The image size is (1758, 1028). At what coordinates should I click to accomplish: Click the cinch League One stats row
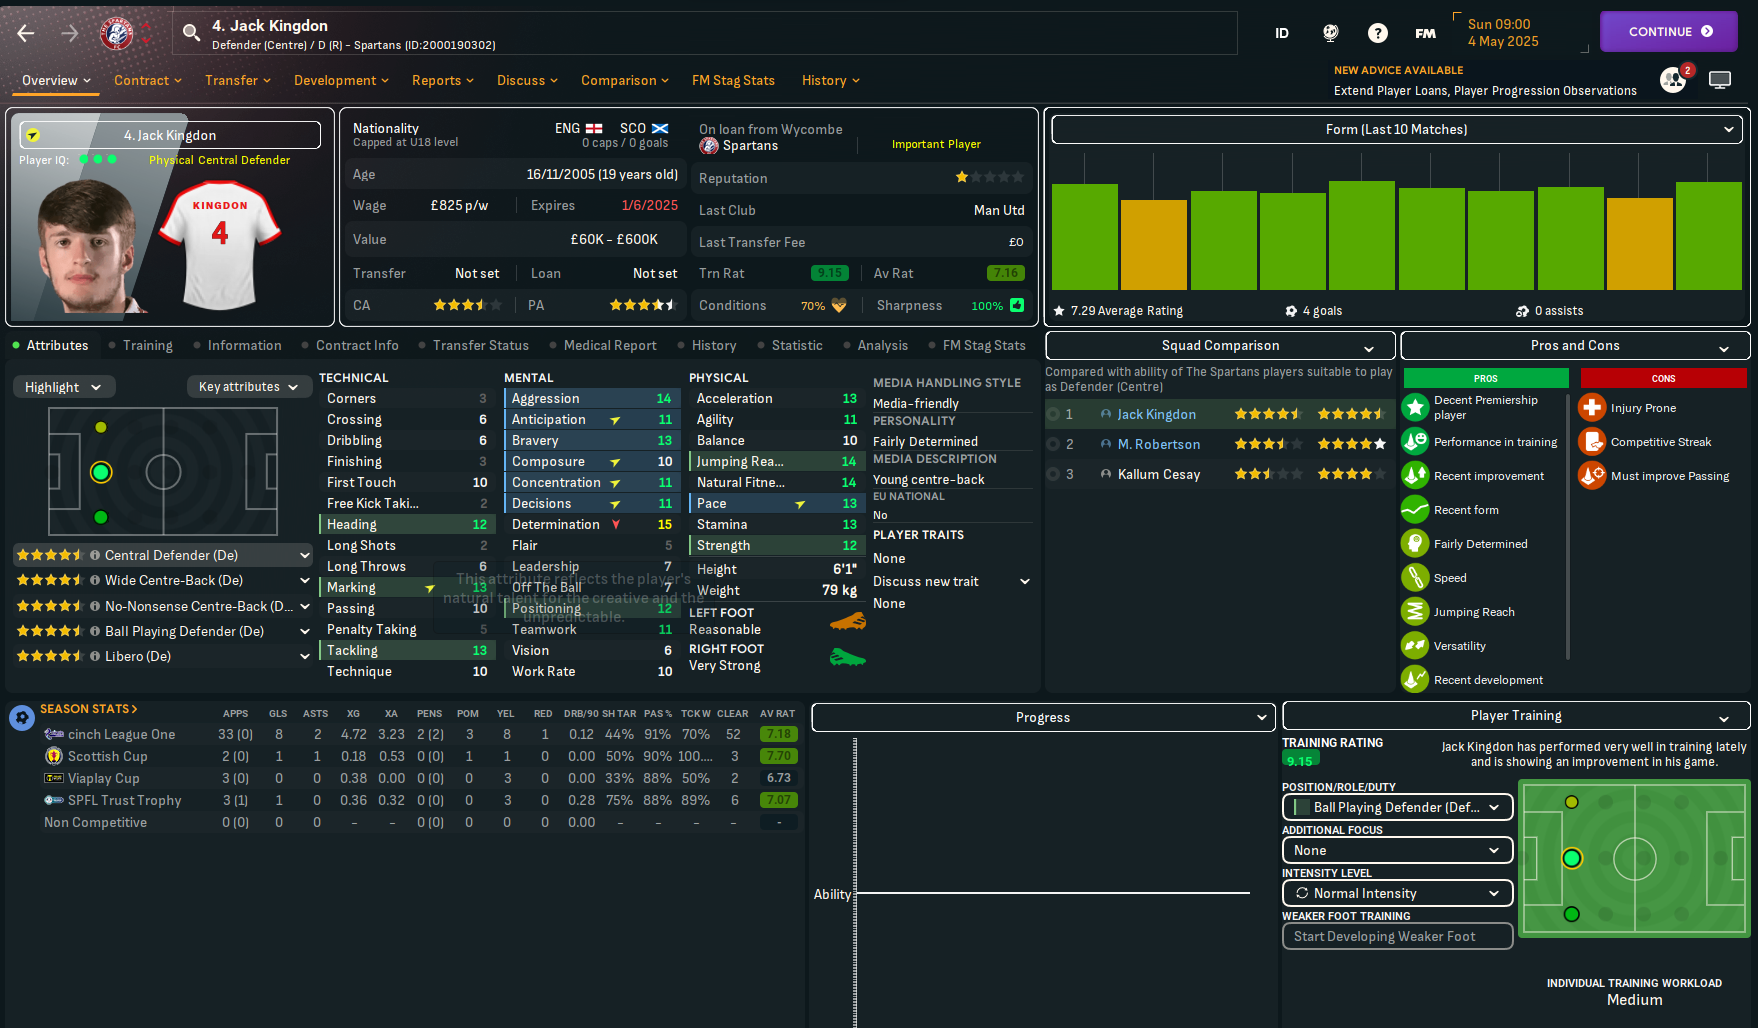coord(121,734)
